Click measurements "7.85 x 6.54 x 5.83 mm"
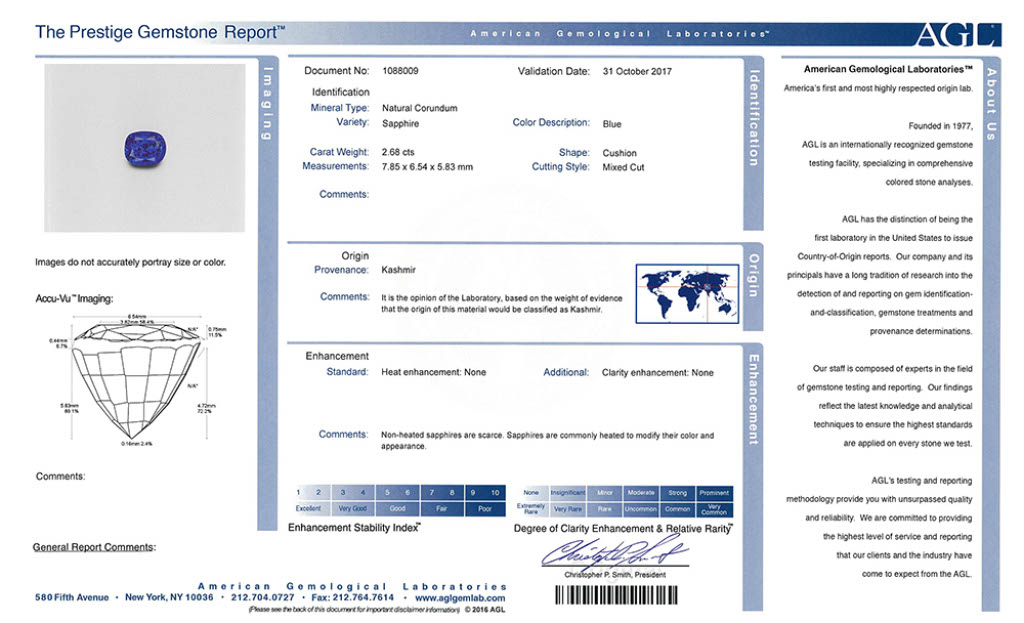Image resolution: width=1024 pixels, height=623 pixels. (427, 167)
